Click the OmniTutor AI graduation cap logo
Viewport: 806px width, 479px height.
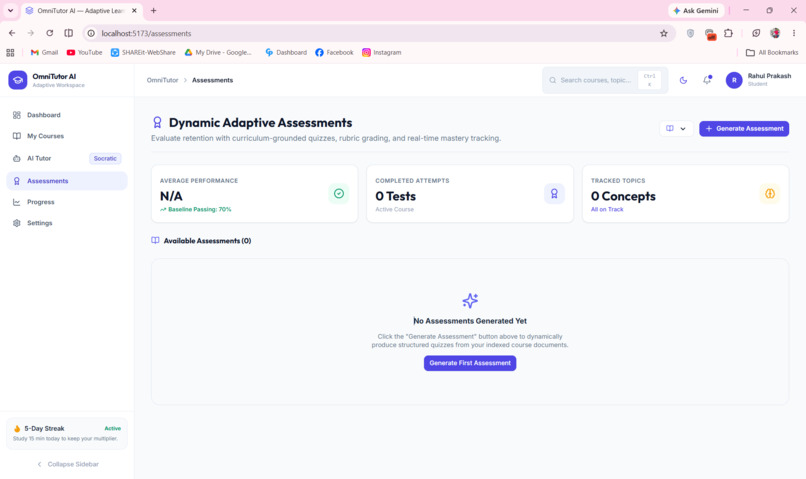[17, 80]
